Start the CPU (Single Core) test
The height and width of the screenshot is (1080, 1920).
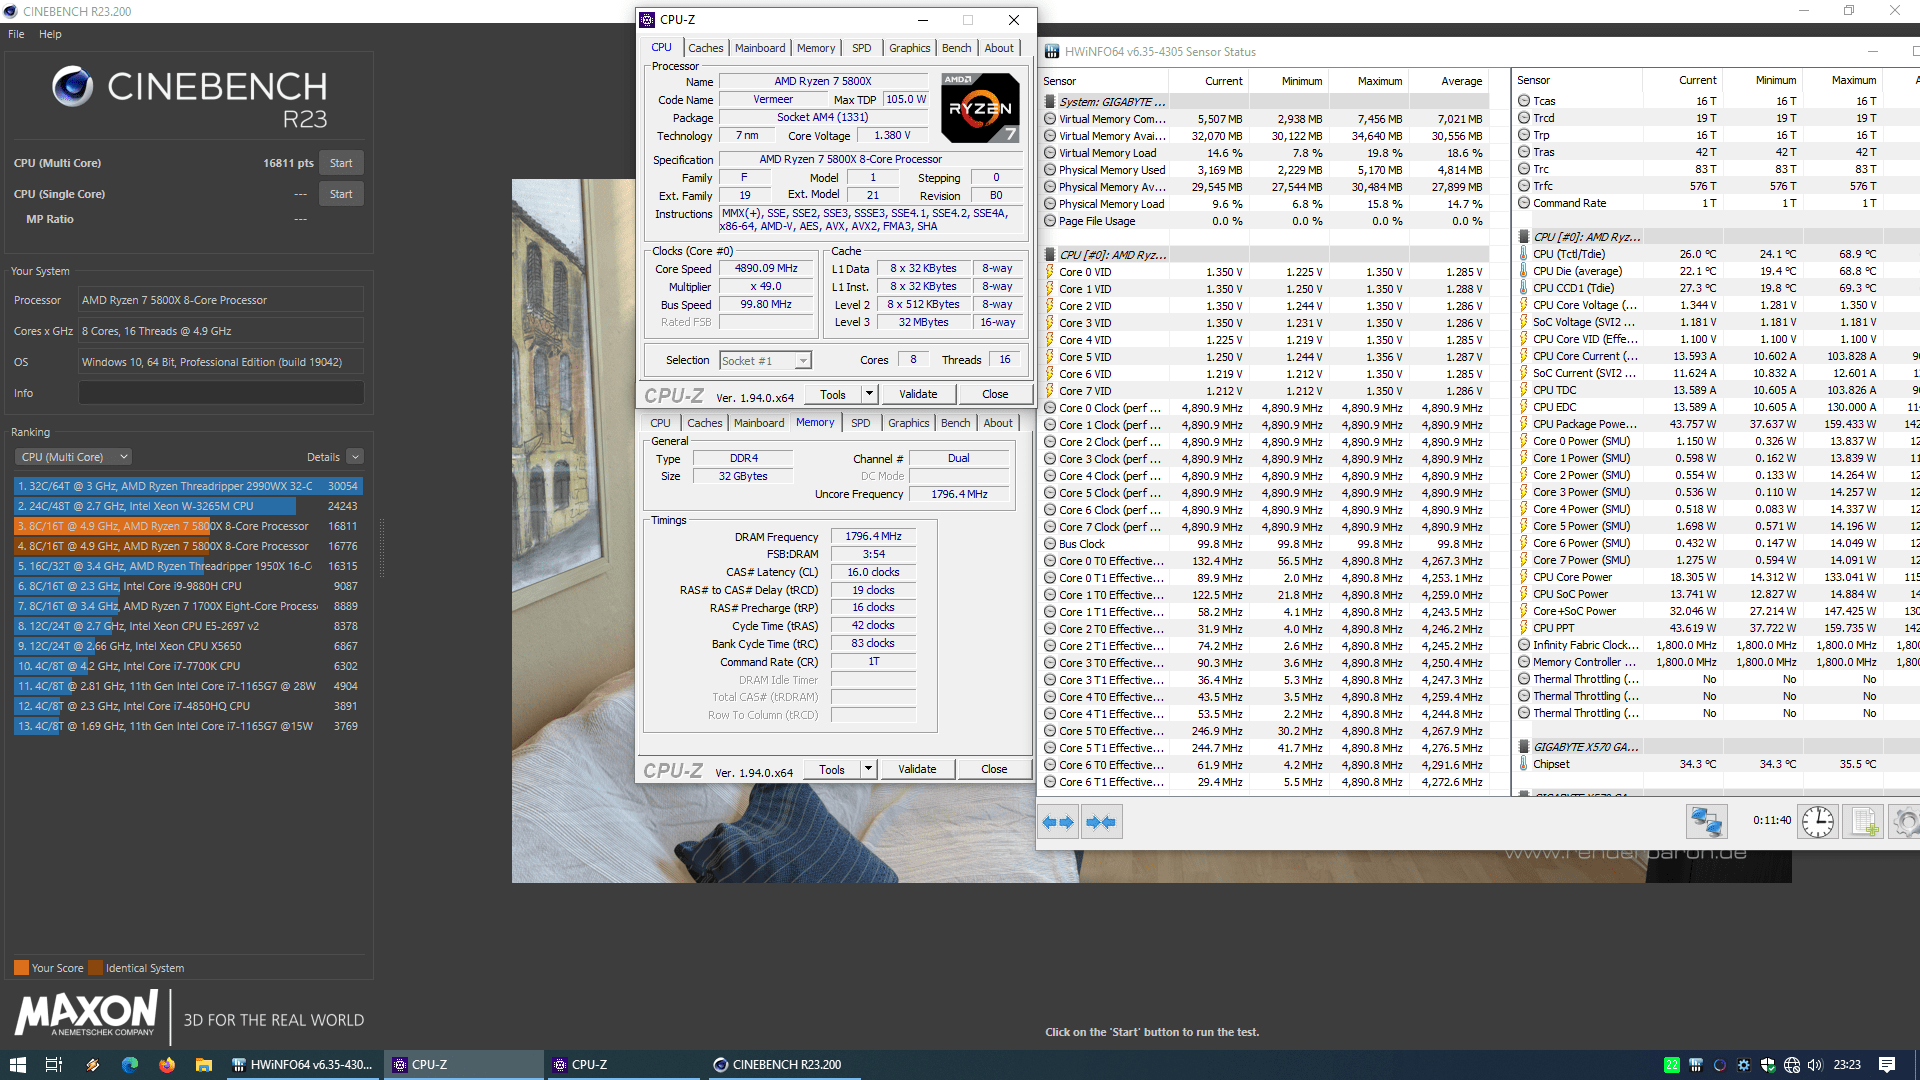coord(341,194)
